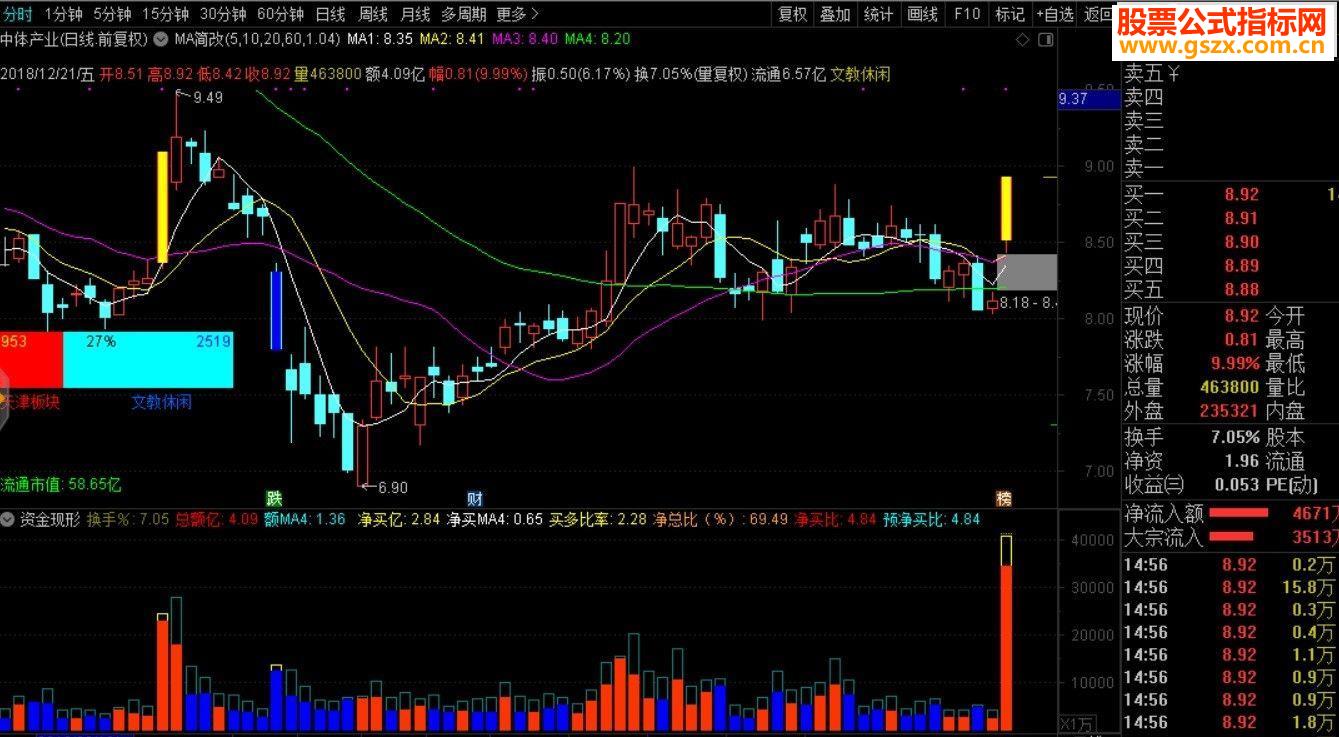Click the red 953 bar segment
The height and width of the screenshot is (737, 1339).
tap(31, 360)
